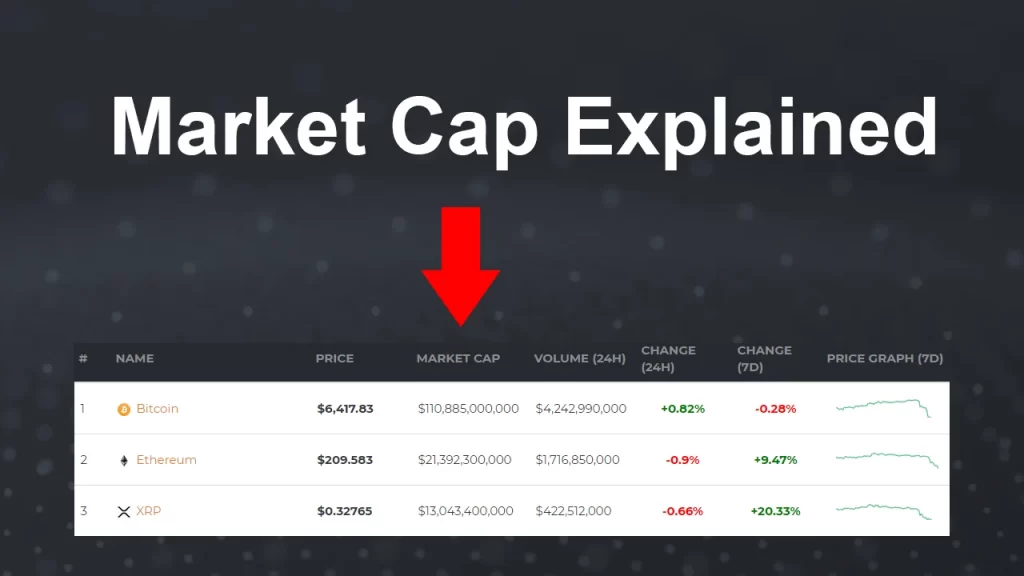Click the Ethereum diamond icon
1024x576 pixels.
point(124,460)
